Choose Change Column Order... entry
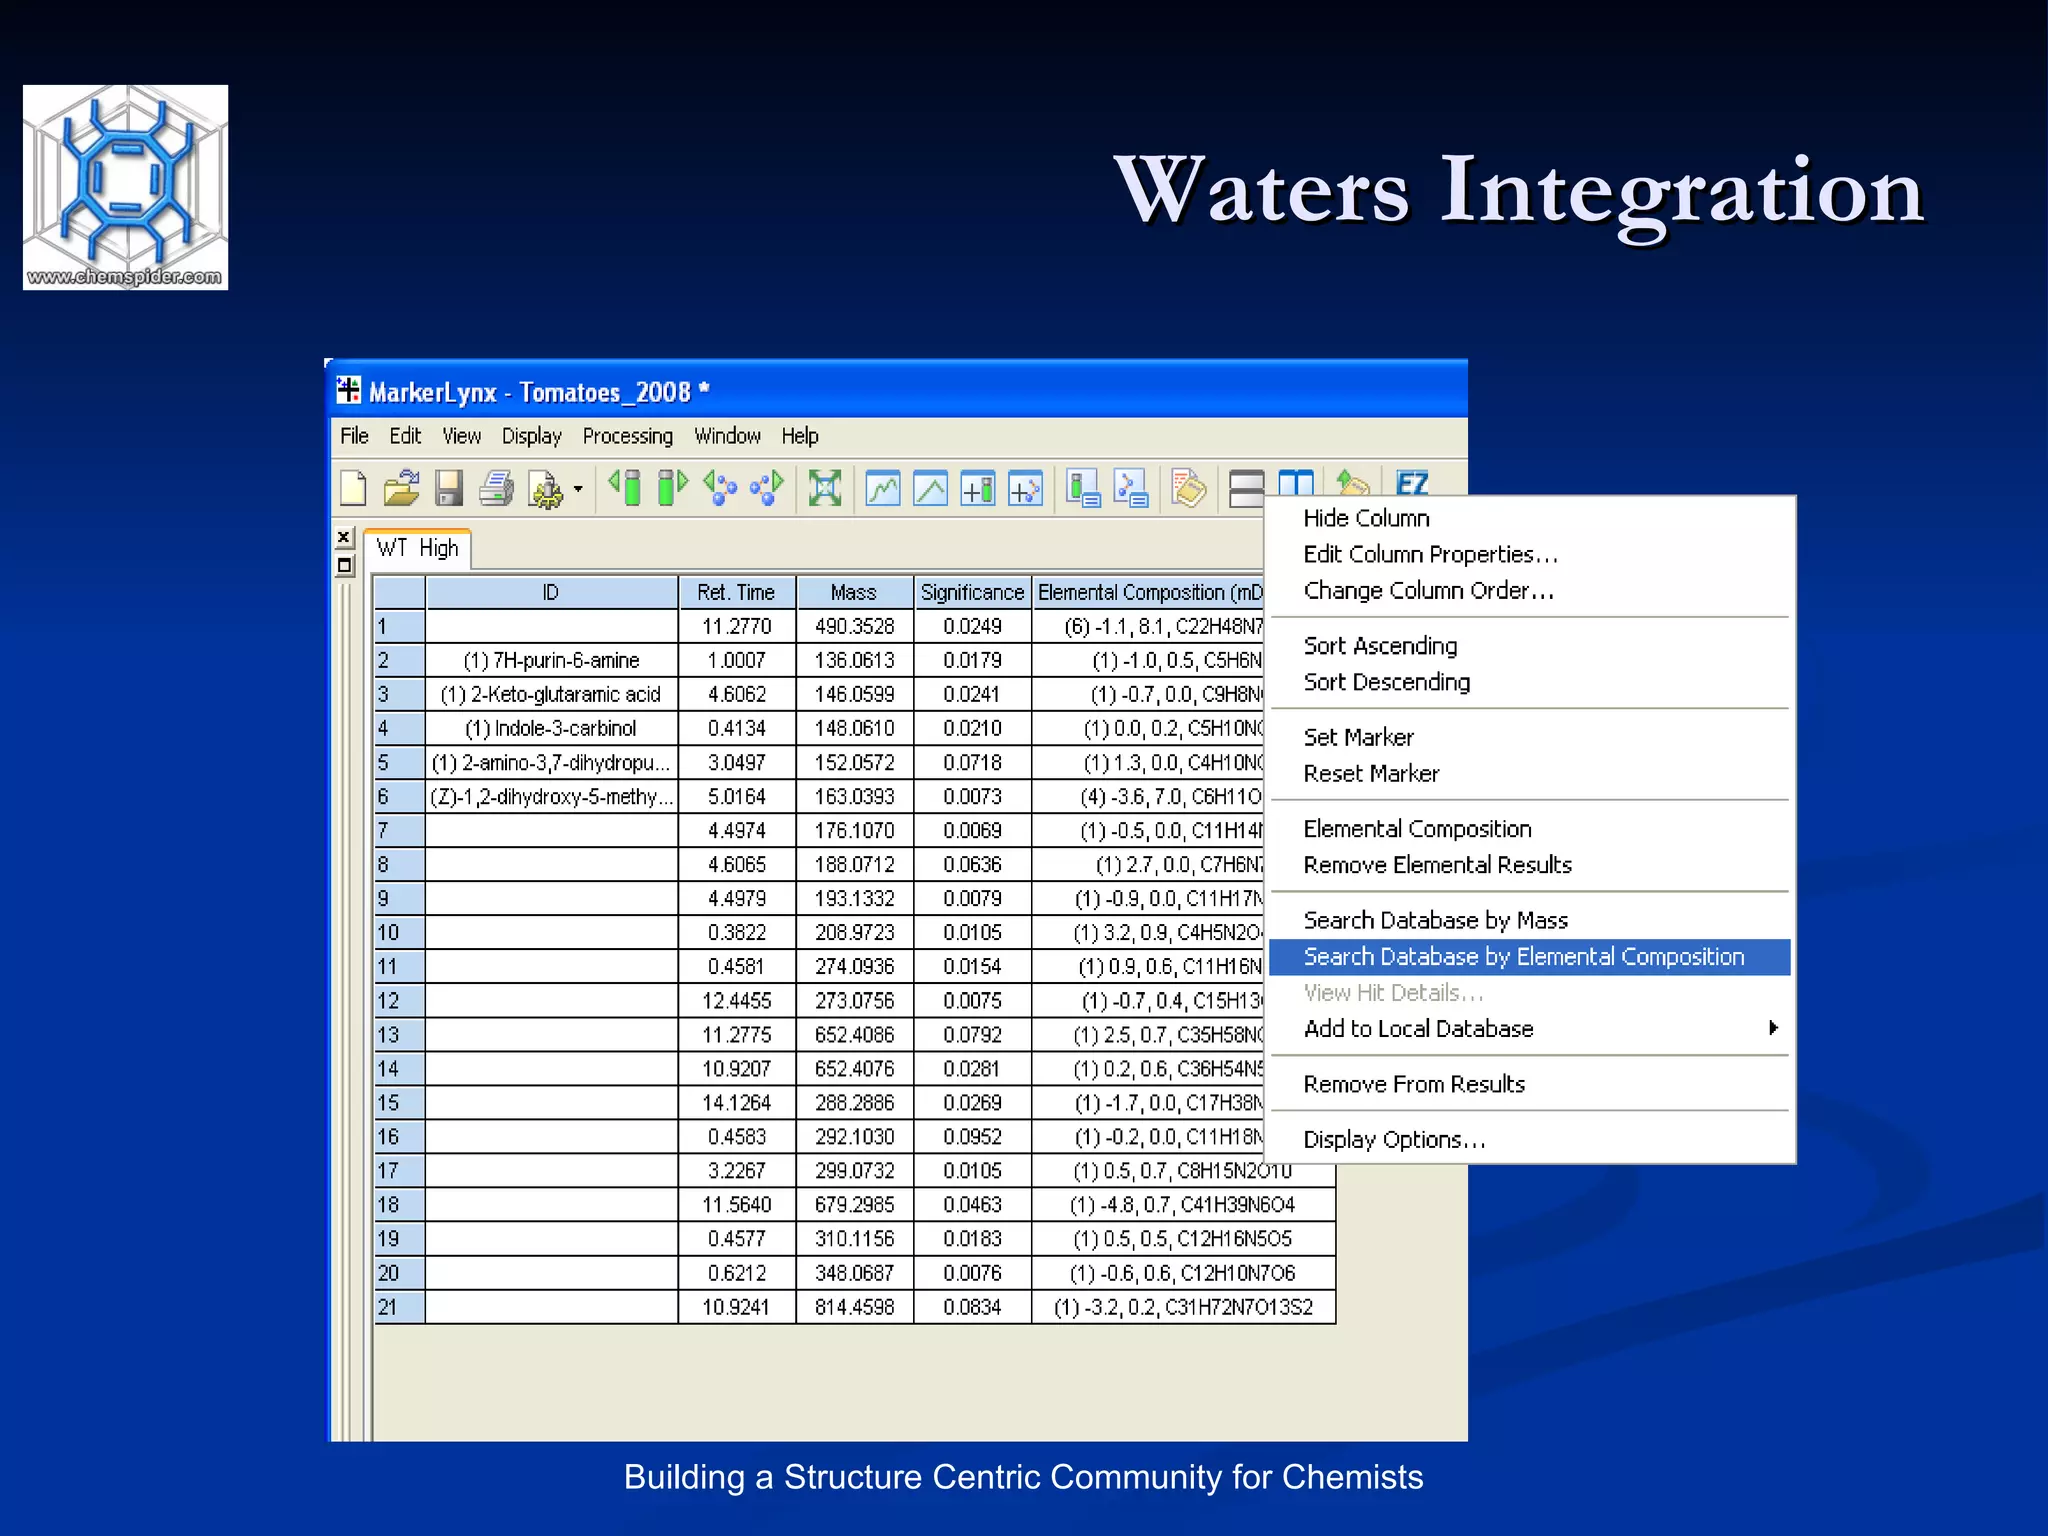2048x1536 pixels. 1428,590
